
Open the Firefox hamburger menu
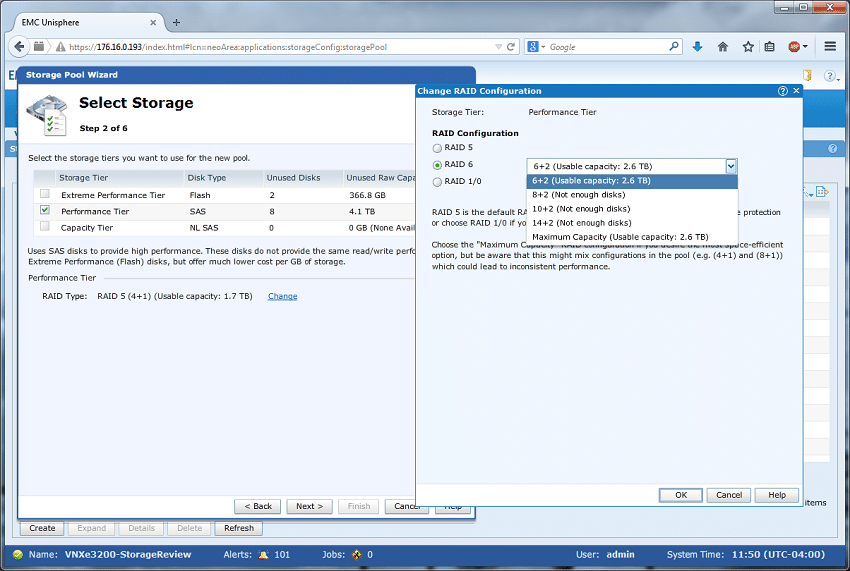tap(830, 47)
